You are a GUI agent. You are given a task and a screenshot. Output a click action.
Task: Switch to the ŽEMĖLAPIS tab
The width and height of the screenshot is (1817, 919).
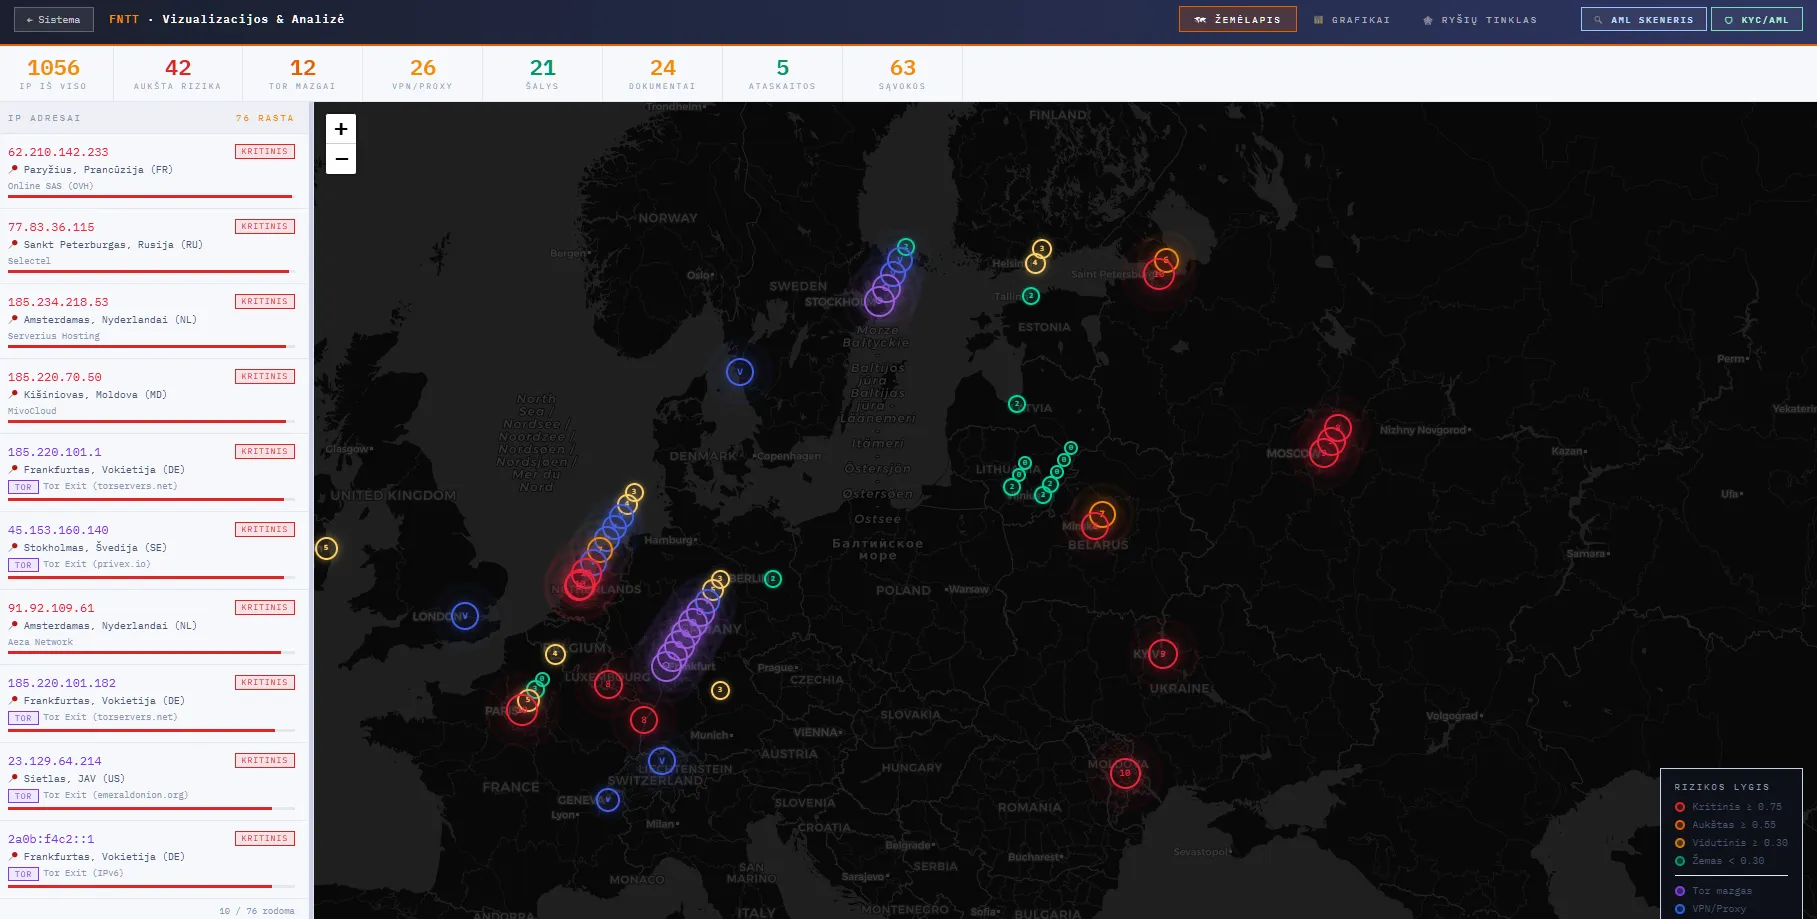point(1238,19)
